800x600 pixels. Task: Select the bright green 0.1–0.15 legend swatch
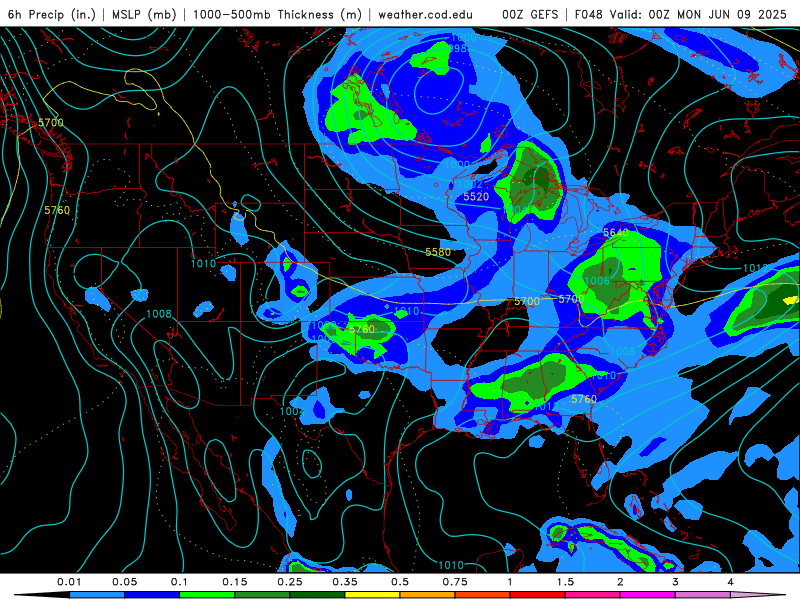point(207,595)
